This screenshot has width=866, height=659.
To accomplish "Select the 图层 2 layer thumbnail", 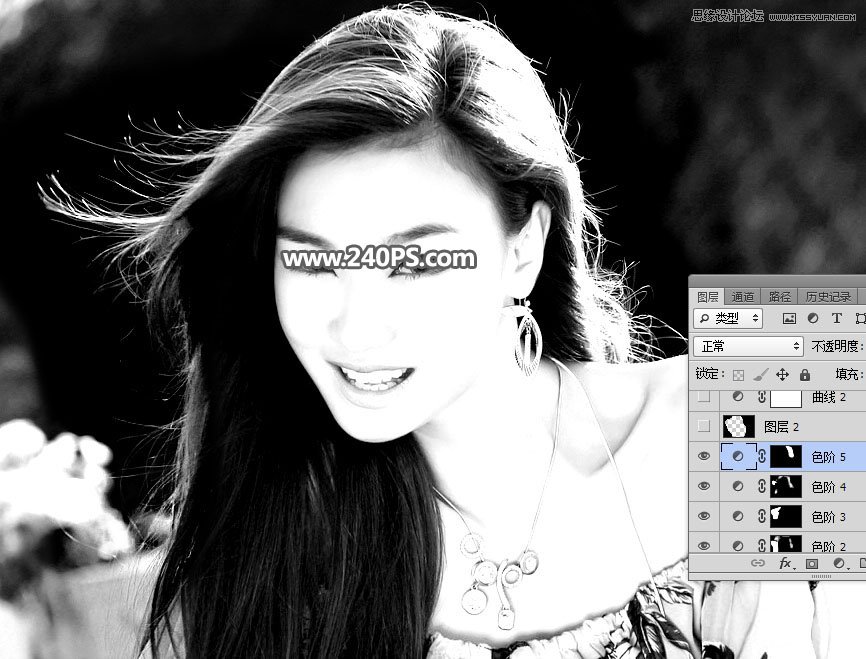I will pyautogui.click(x=738, y=426).
